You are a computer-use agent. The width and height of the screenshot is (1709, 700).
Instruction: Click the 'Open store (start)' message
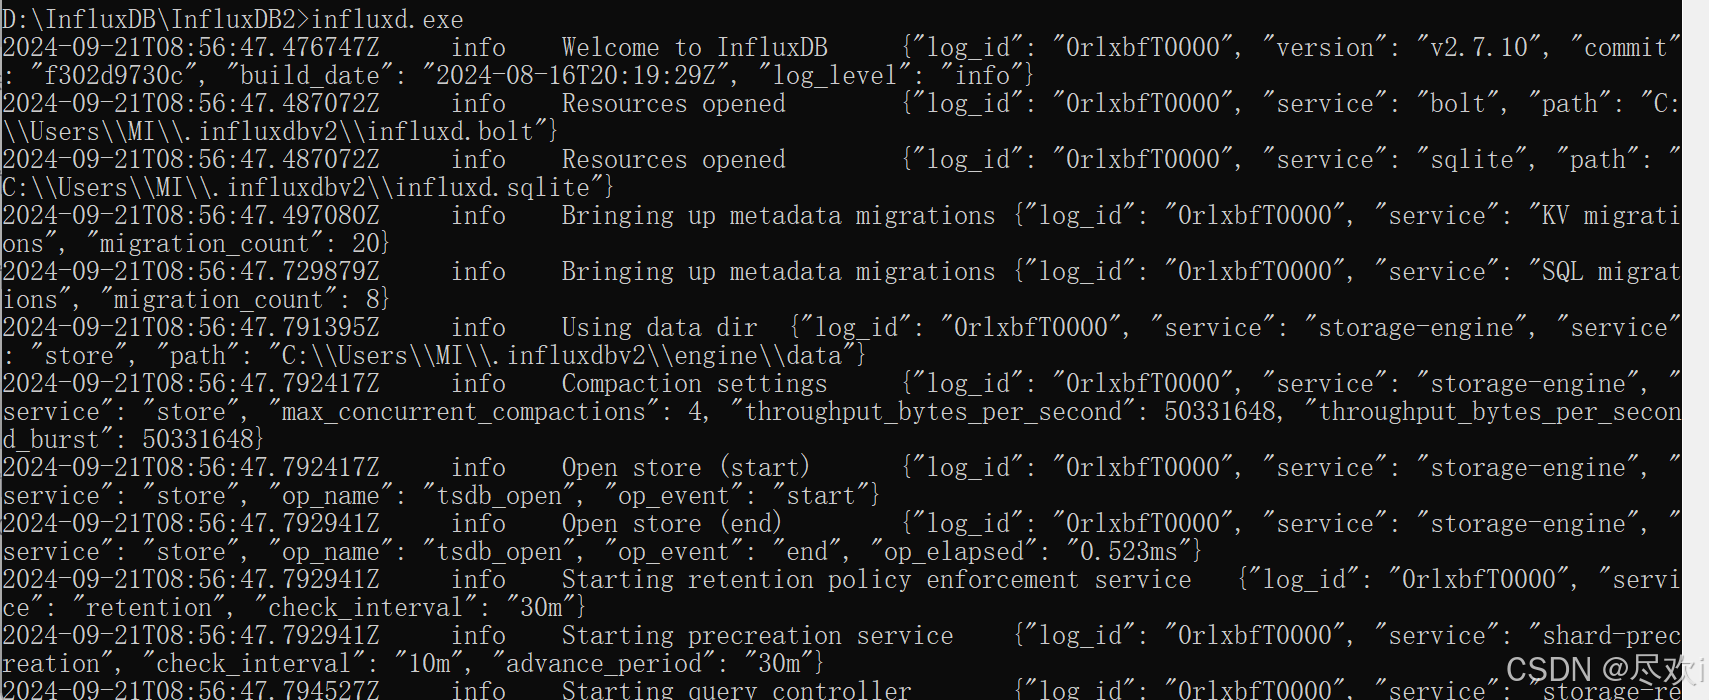[686, 467]
